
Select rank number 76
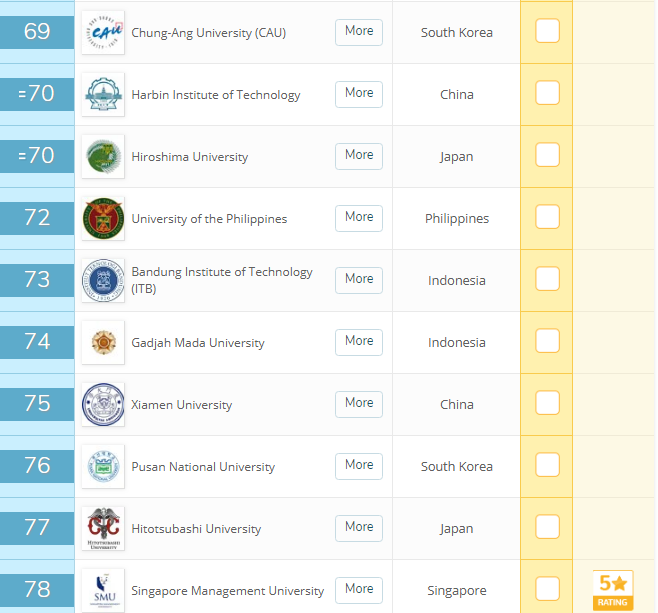point(37,466)
